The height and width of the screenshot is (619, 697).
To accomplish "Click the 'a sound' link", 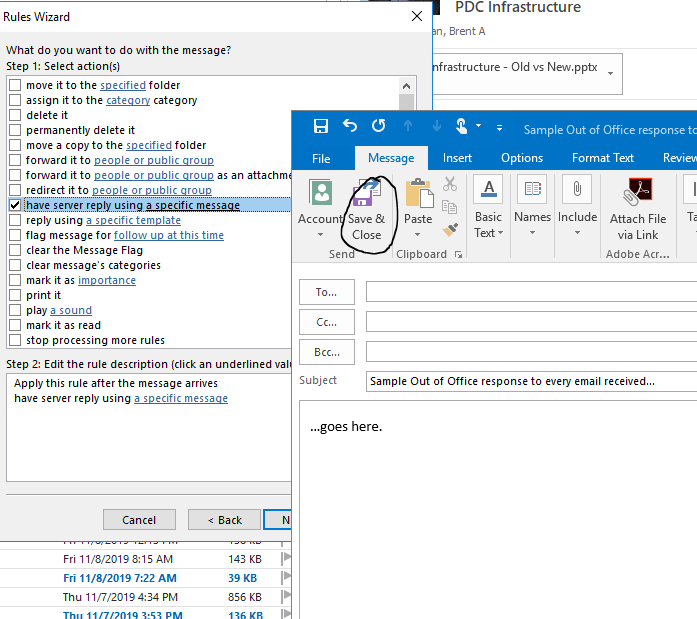I will (71, 310).
